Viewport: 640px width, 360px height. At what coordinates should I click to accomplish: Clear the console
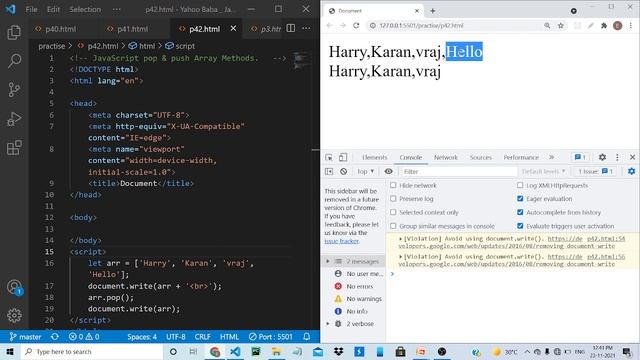(x=344, y=171)
